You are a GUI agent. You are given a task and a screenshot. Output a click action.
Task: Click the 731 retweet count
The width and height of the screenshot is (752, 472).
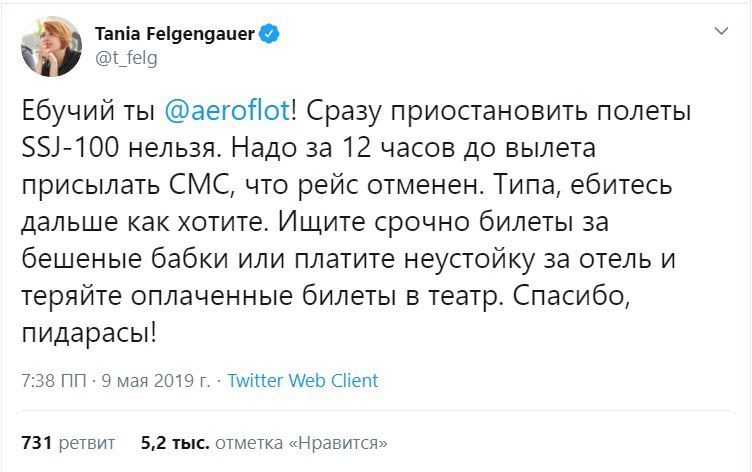[35, 442]
